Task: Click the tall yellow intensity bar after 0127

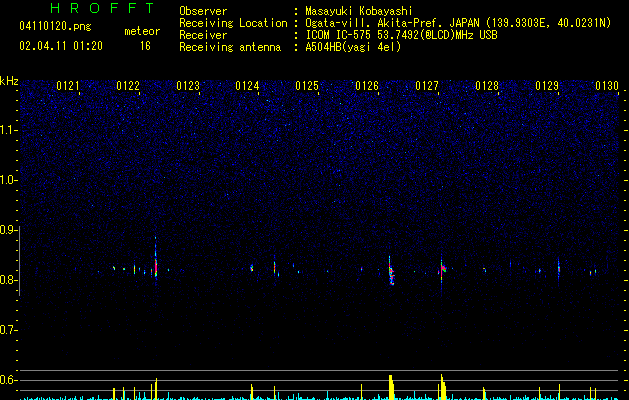Action: tap(442, 387)
